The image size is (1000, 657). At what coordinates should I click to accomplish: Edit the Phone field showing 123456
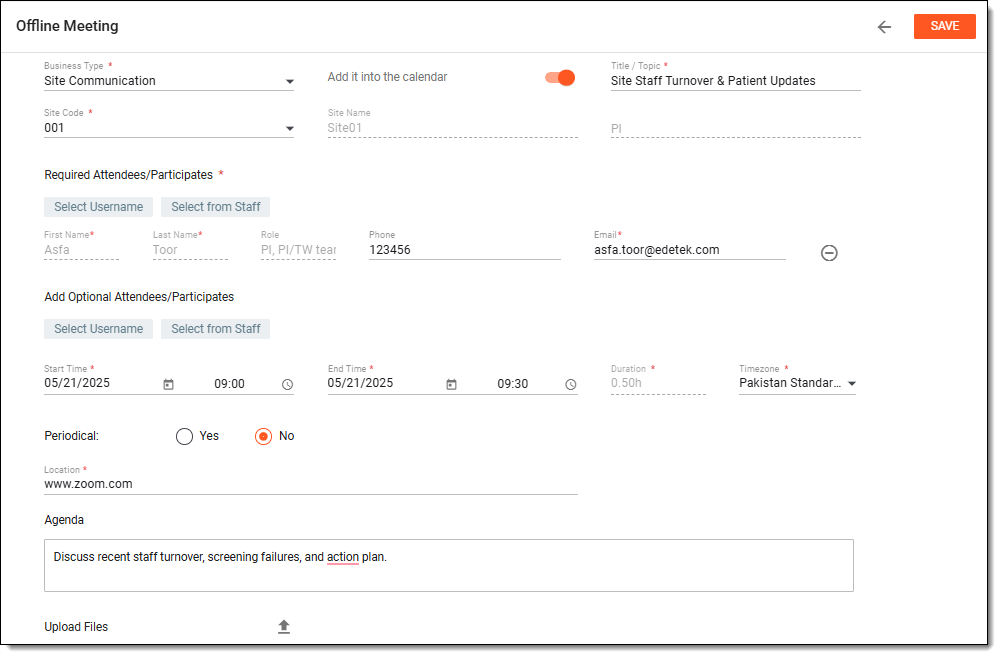[464, 250]
